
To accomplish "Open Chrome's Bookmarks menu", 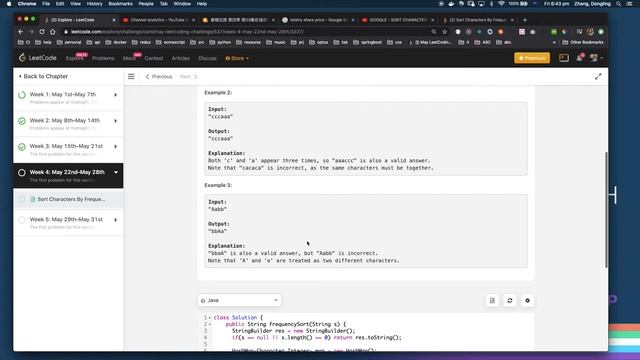I will (120, 4).
